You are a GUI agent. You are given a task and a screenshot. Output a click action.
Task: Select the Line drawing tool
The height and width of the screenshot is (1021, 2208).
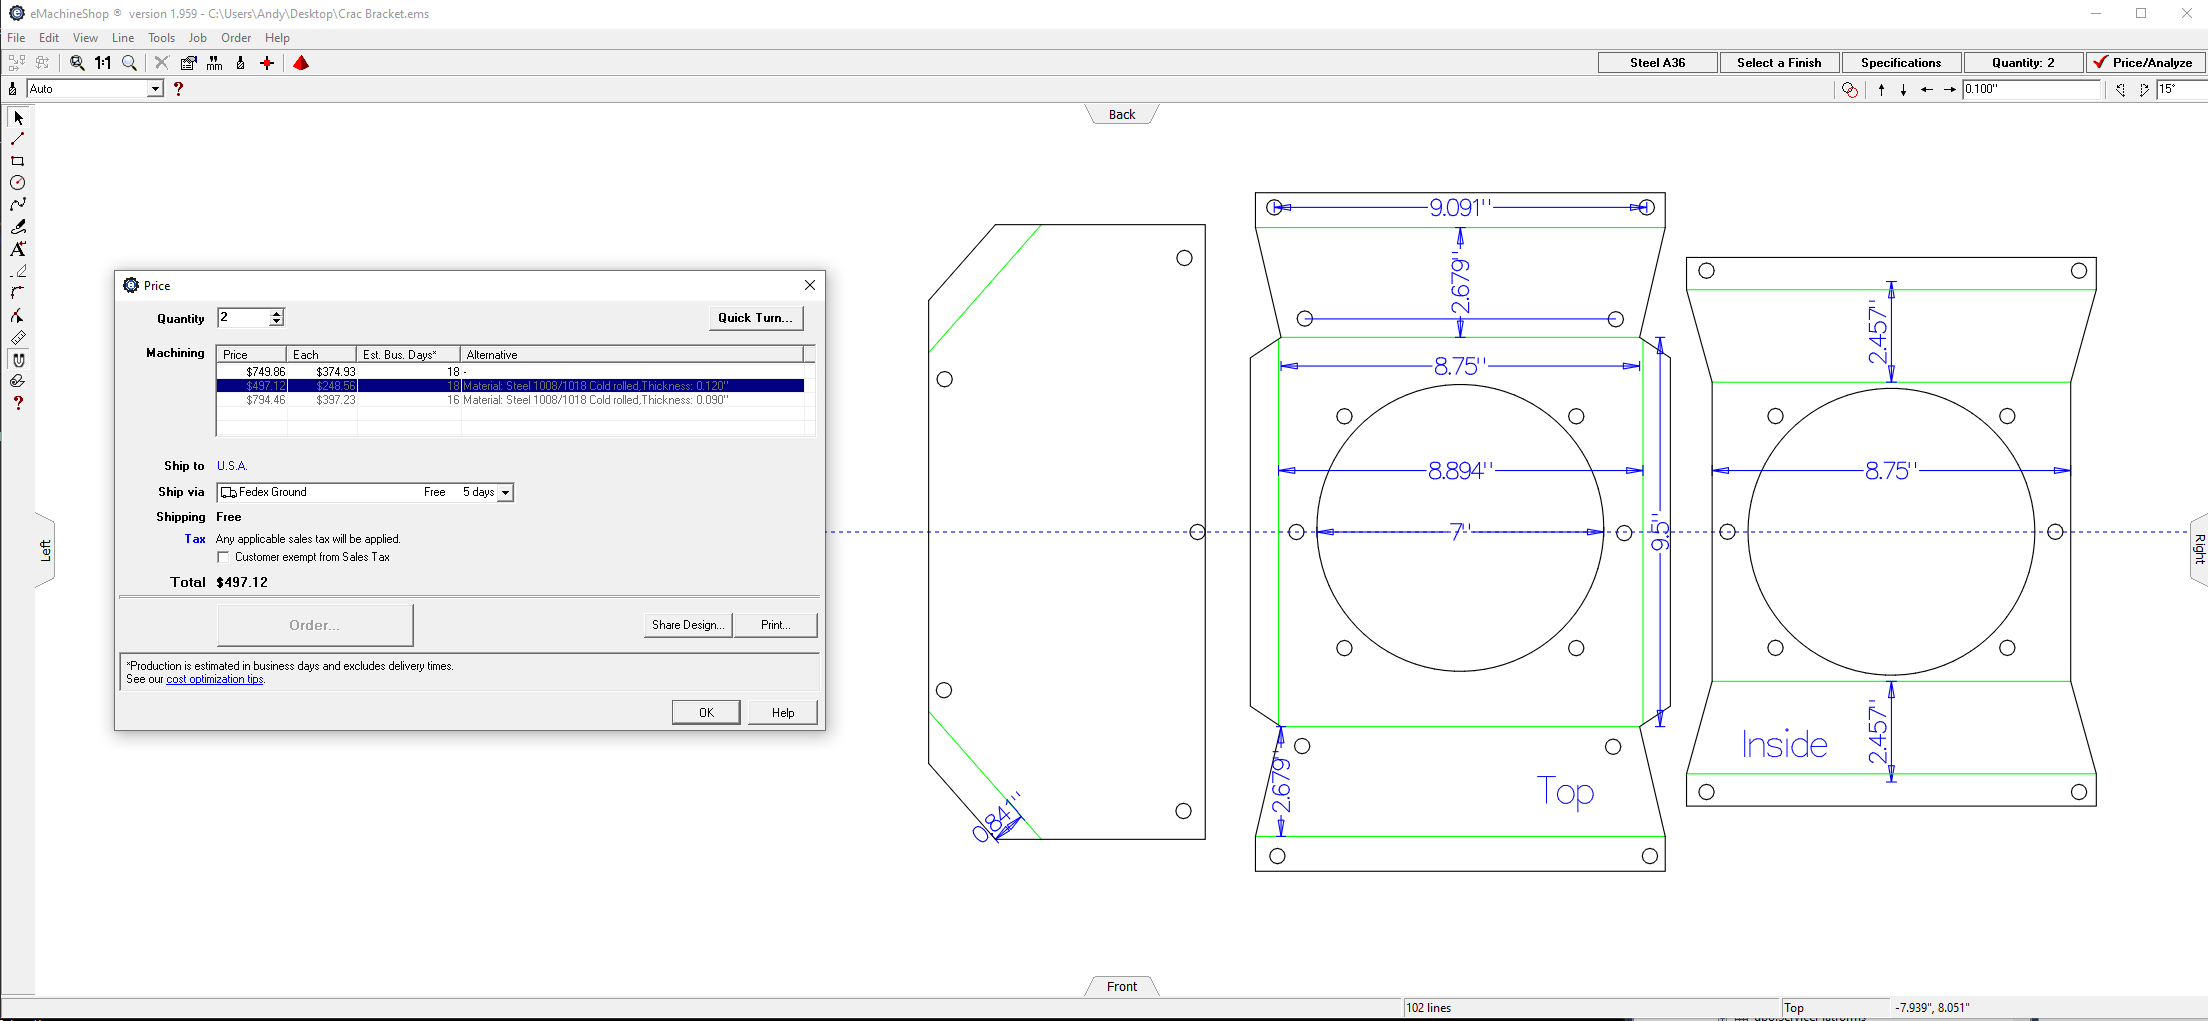coord(17,139)
